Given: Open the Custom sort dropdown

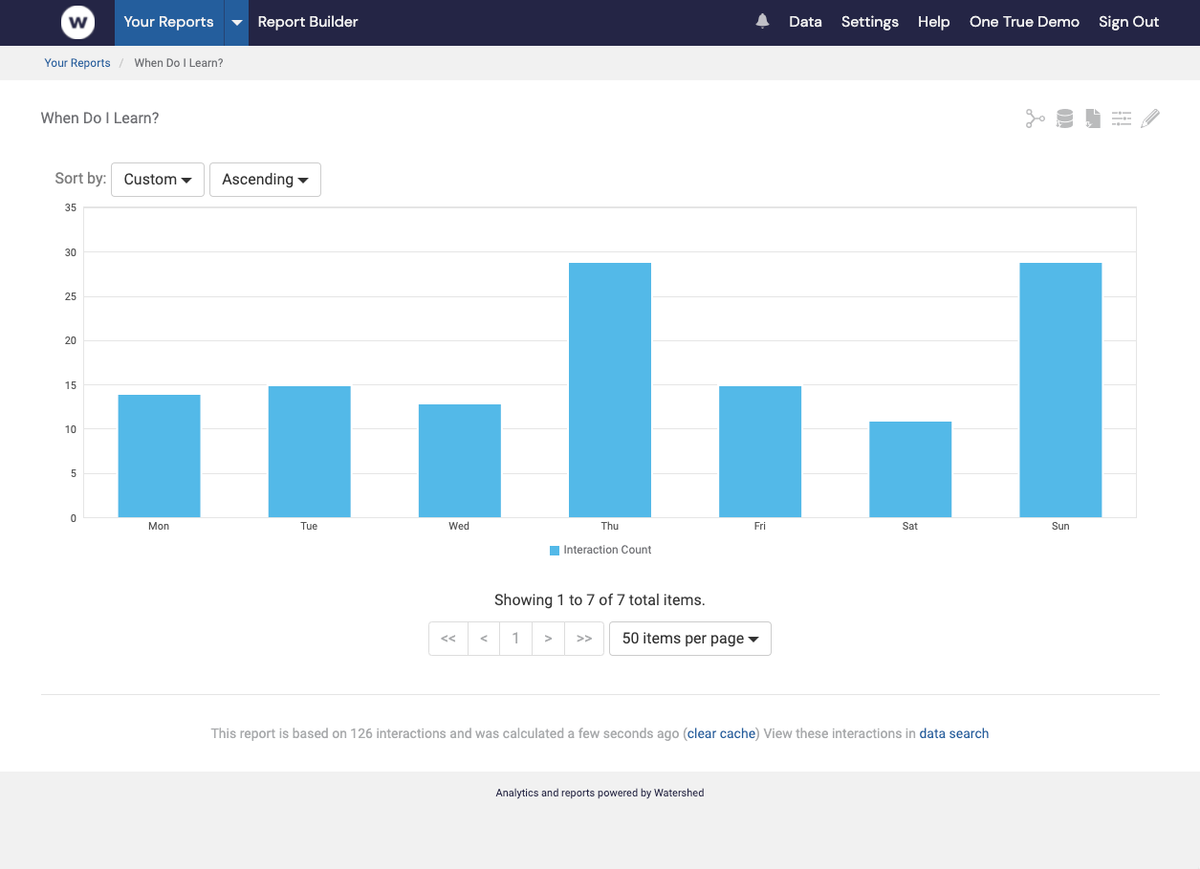Looking at the screenshot, I should (157, 179).
